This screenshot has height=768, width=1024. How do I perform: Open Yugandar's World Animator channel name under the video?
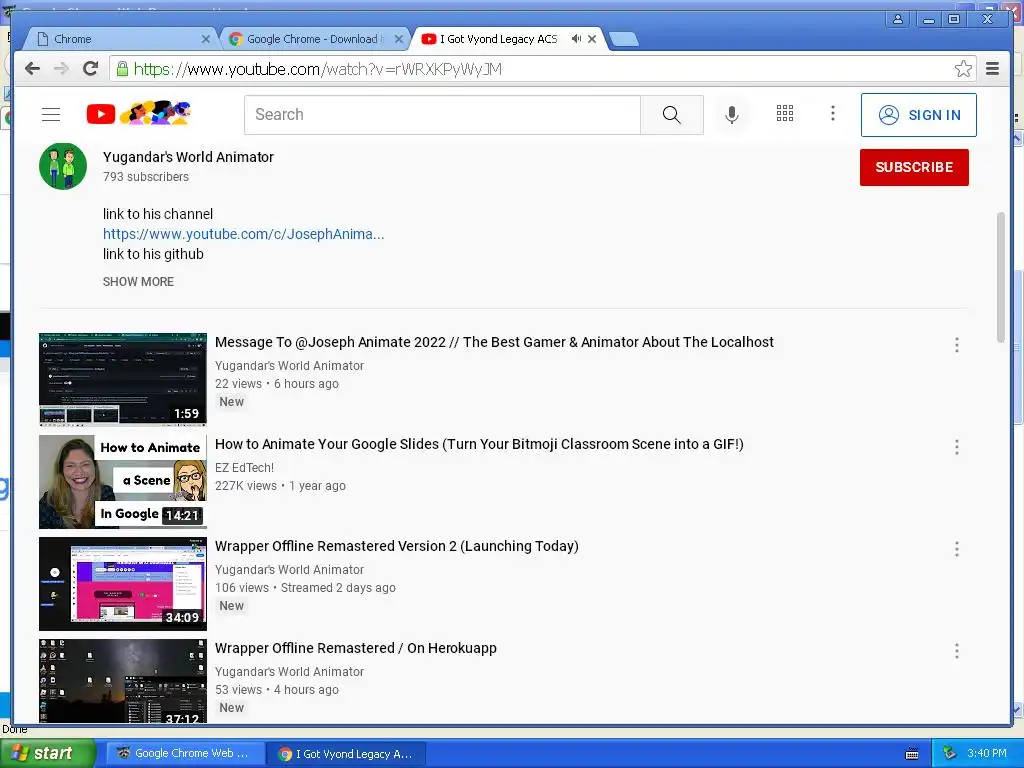tap(188, 157)
